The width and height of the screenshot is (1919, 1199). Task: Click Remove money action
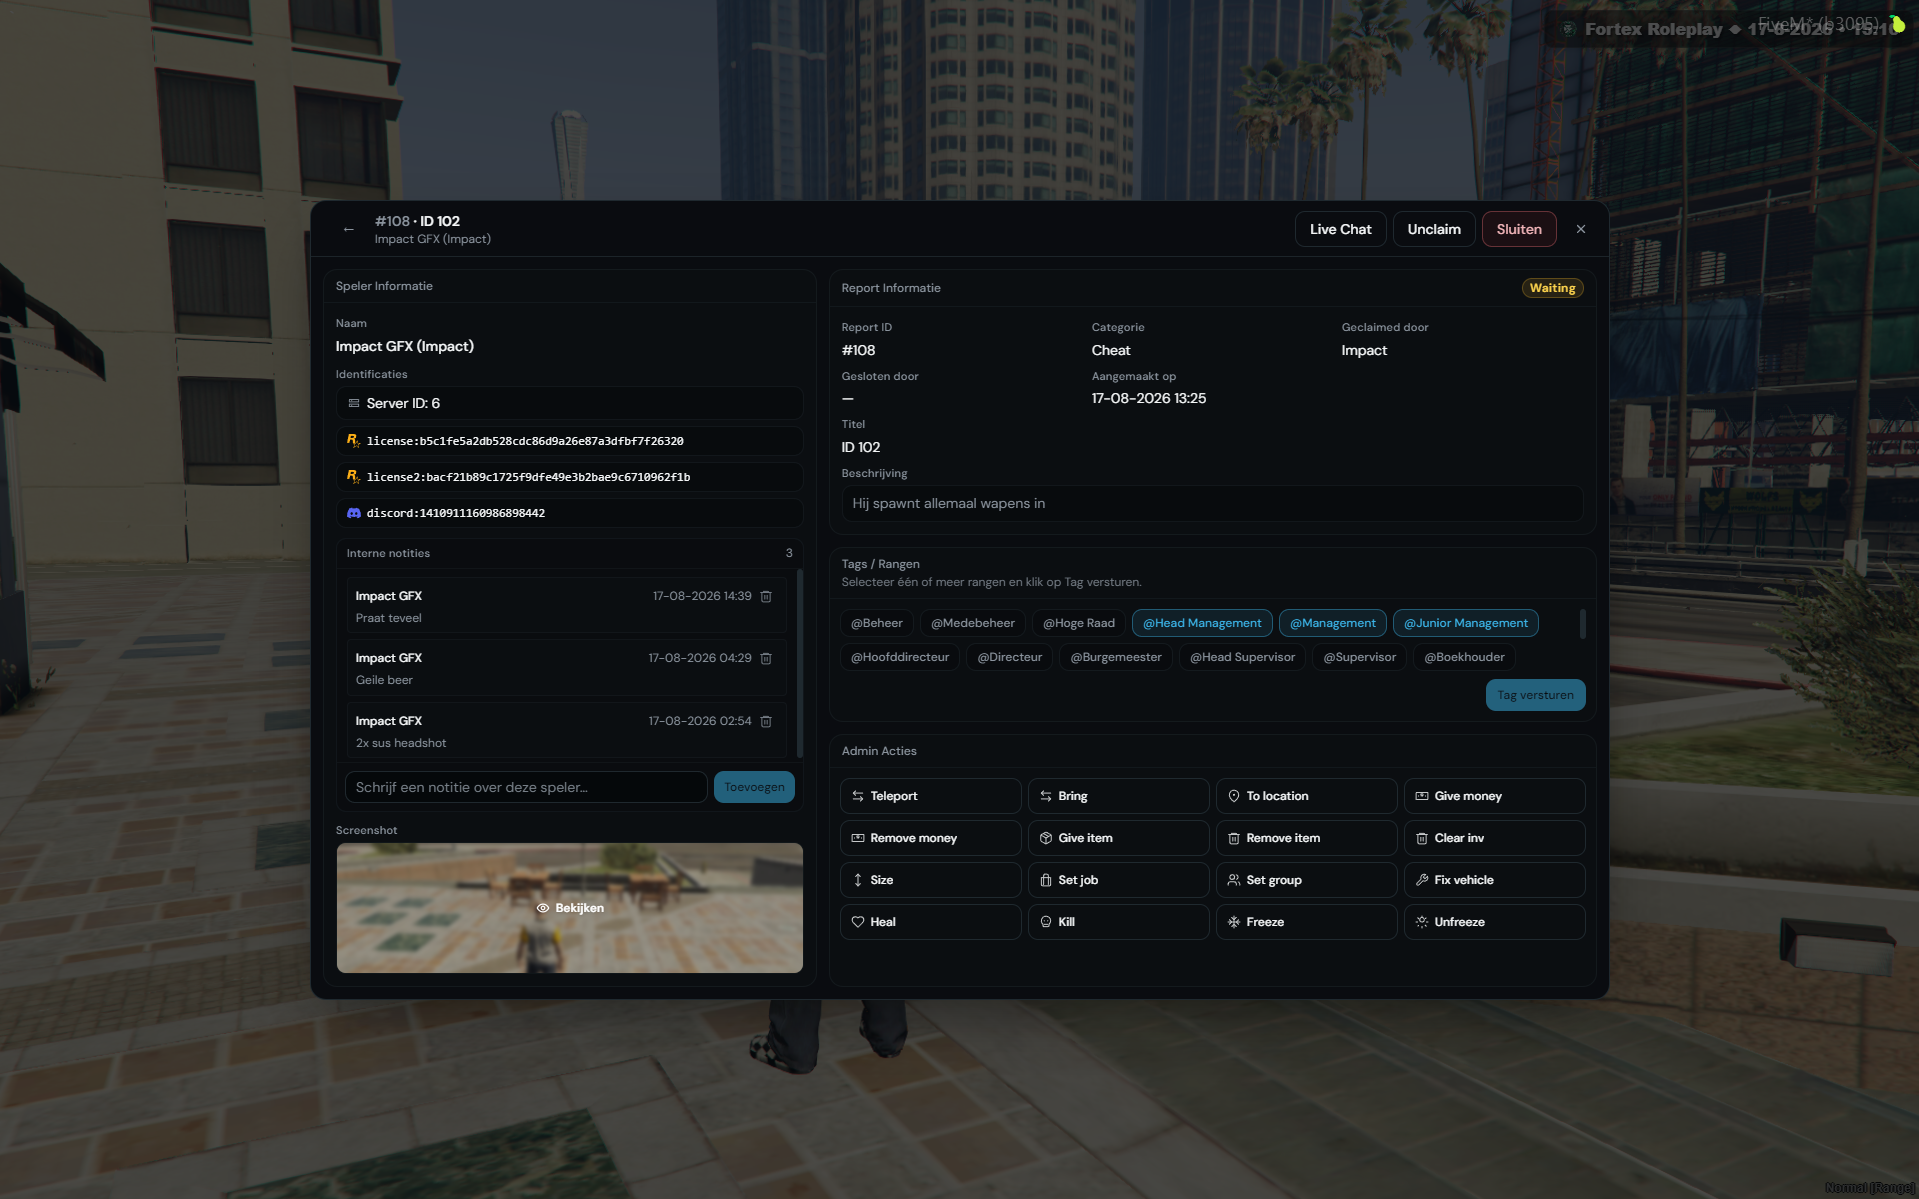click(x=930, y=838)
